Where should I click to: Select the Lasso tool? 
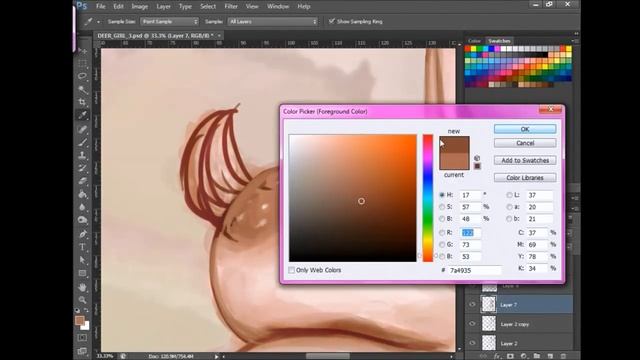(x=83, y=76)
